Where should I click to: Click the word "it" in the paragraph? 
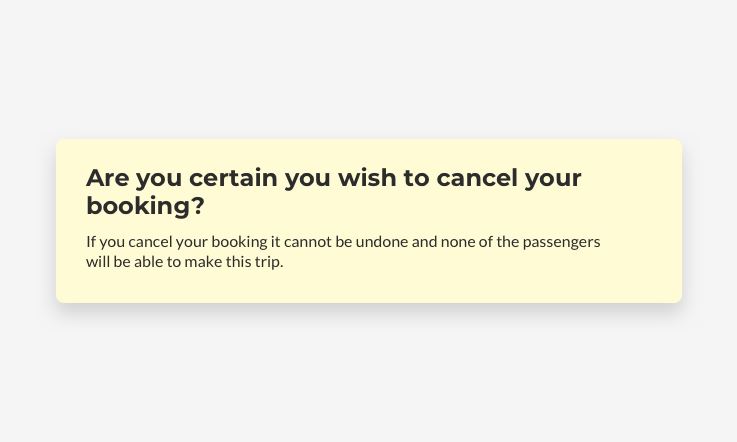pos(275,241)
